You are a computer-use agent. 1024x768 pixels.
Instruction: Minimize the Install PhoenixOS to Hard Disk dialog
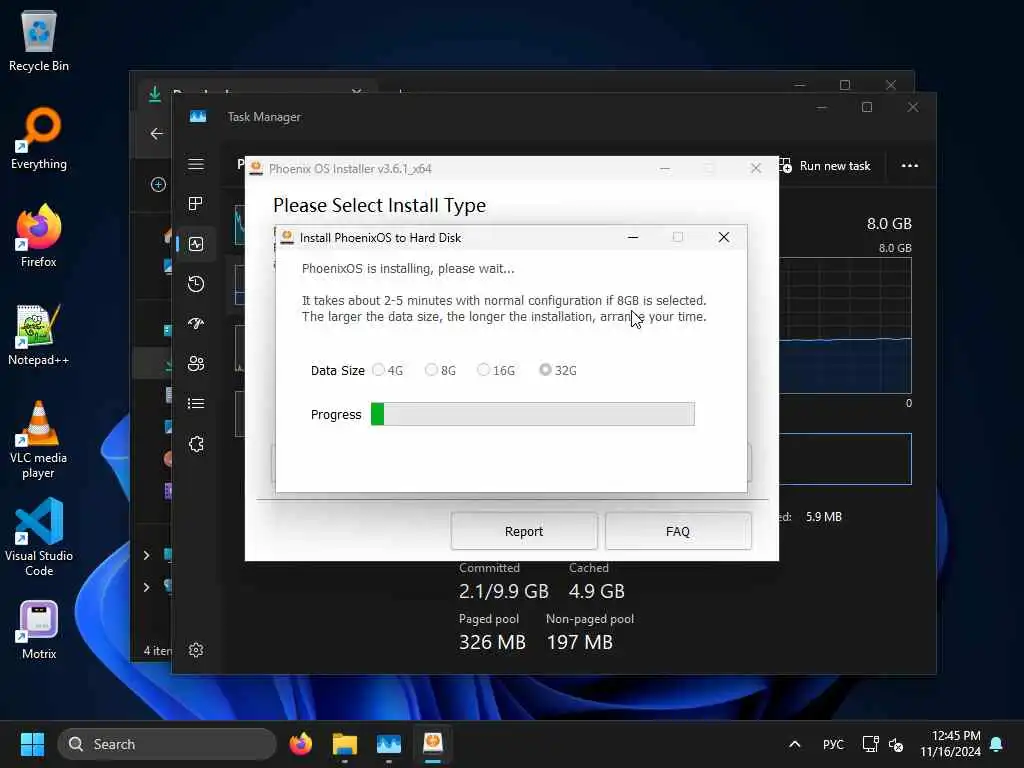click(632, 237)
